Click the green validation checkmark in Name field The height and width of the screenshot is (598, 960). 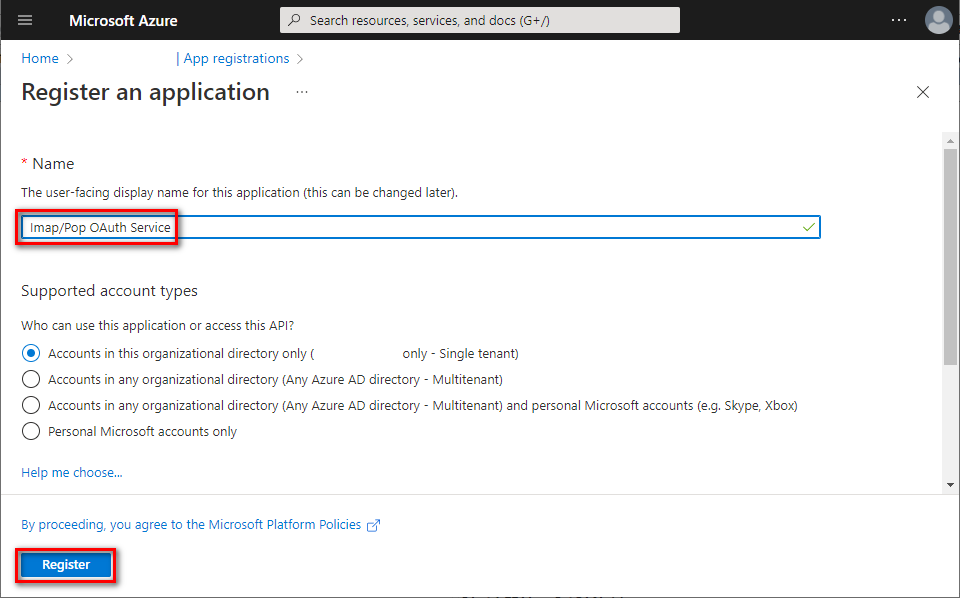(808, 227)
